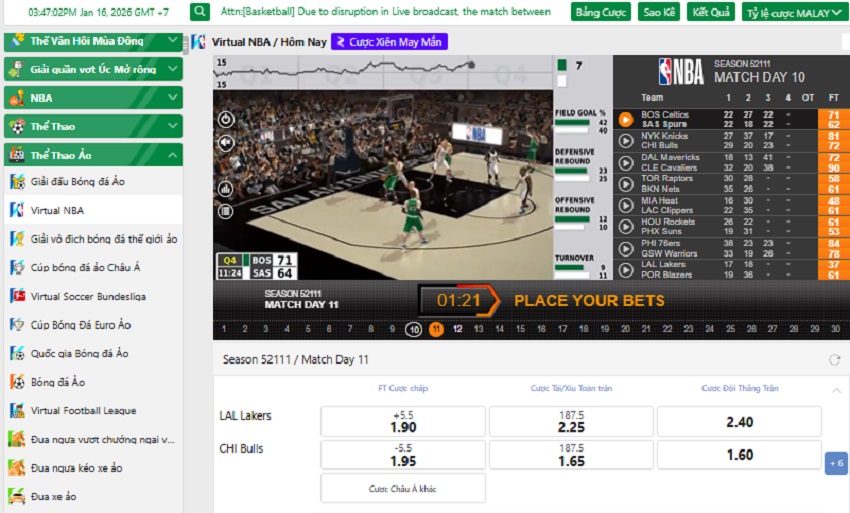The height and width of the screenshot is (513, 850).
Task: Open the list icon on the video
Action: (226, 211)
